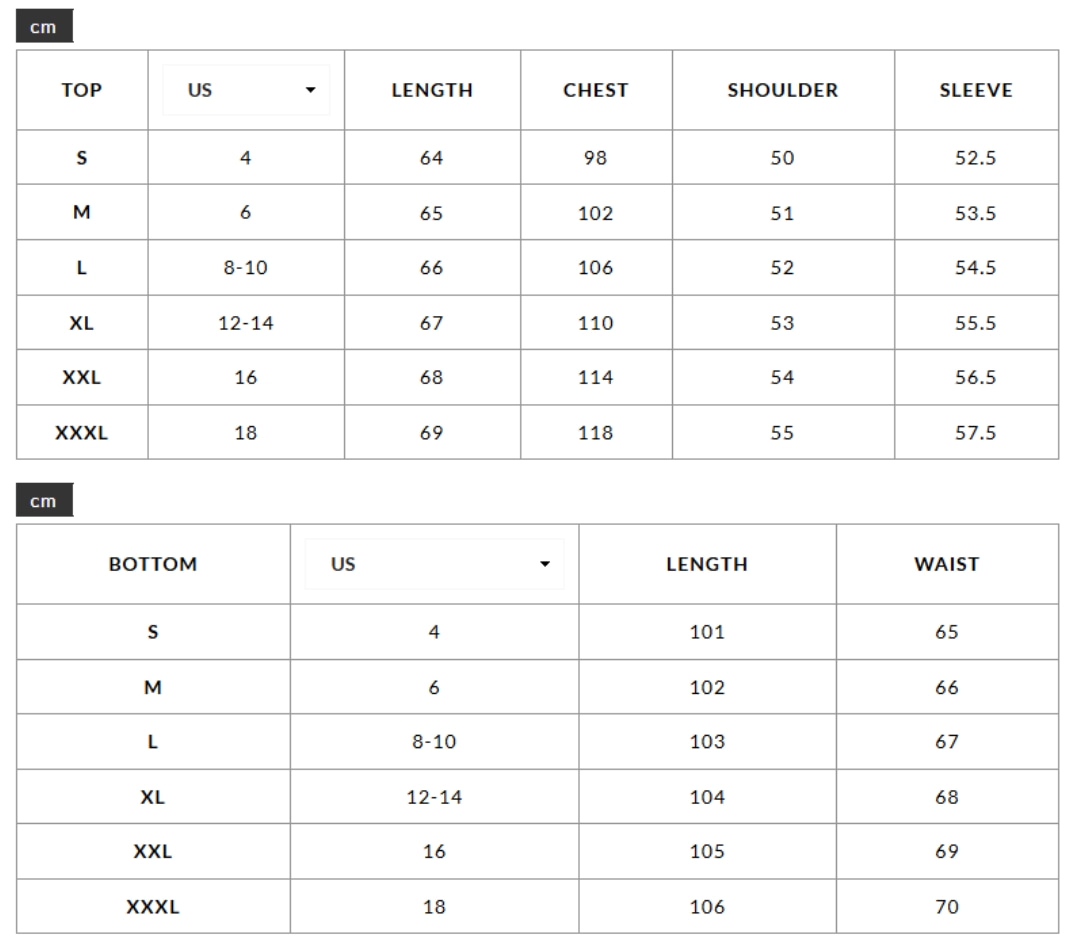This screenshot has height=950, width=1080.
Task: Expand the US size dropdown in BOTTOM table
Action: point(434,564)
